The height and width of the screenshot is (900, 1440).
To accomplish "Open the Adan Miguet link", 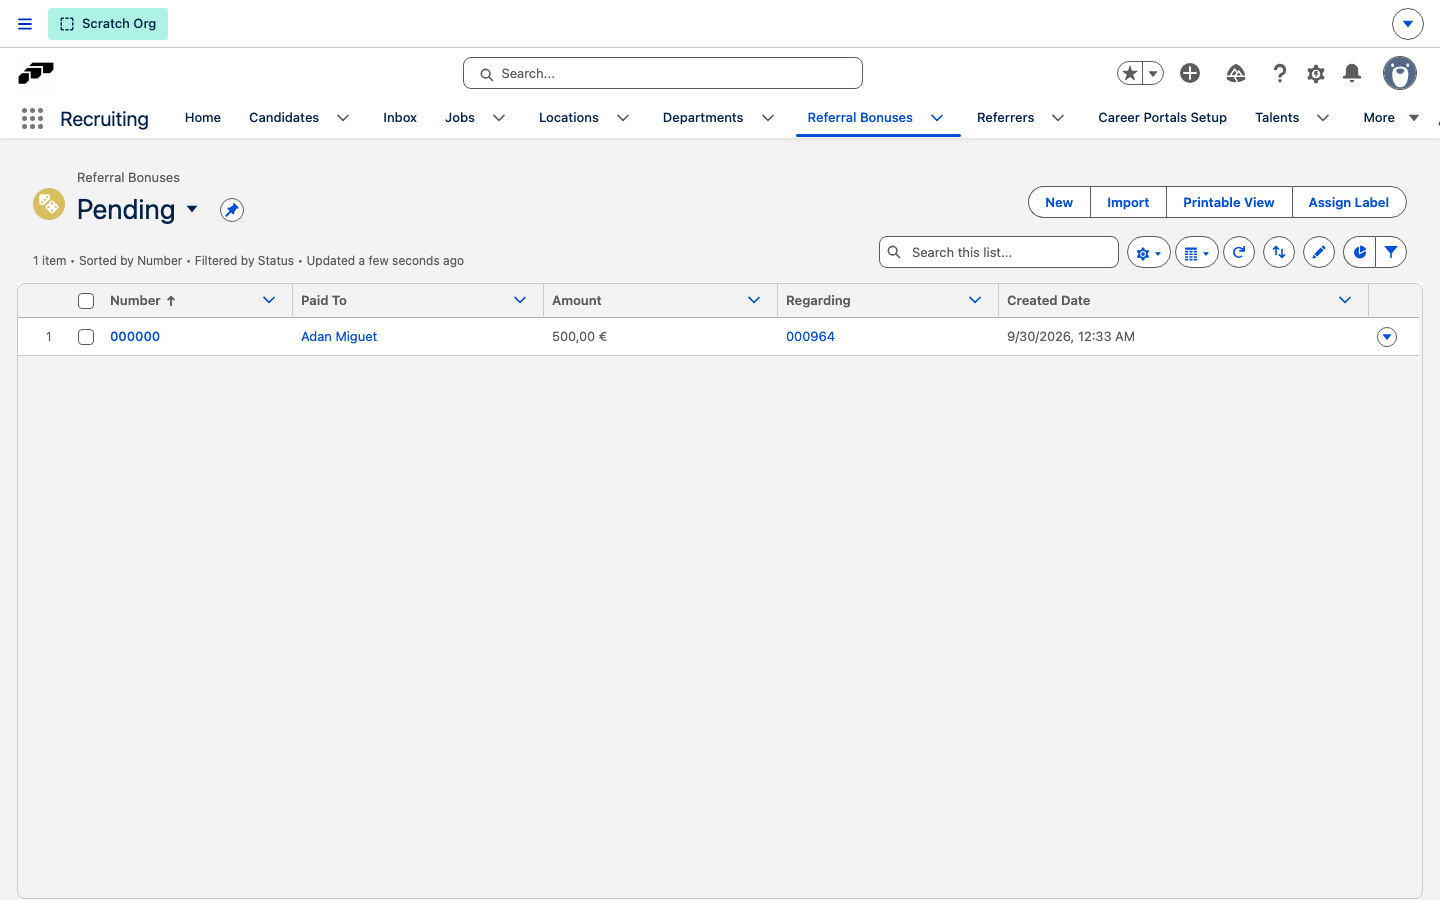I will [339, 337].
